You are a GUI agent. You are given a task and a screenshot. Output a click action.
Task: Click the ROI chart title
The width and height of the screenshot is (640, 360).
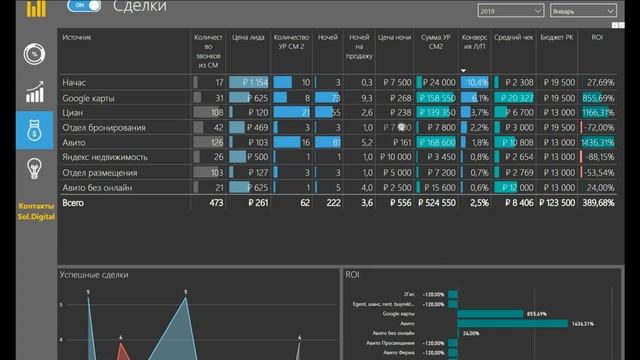click(352, 275)
